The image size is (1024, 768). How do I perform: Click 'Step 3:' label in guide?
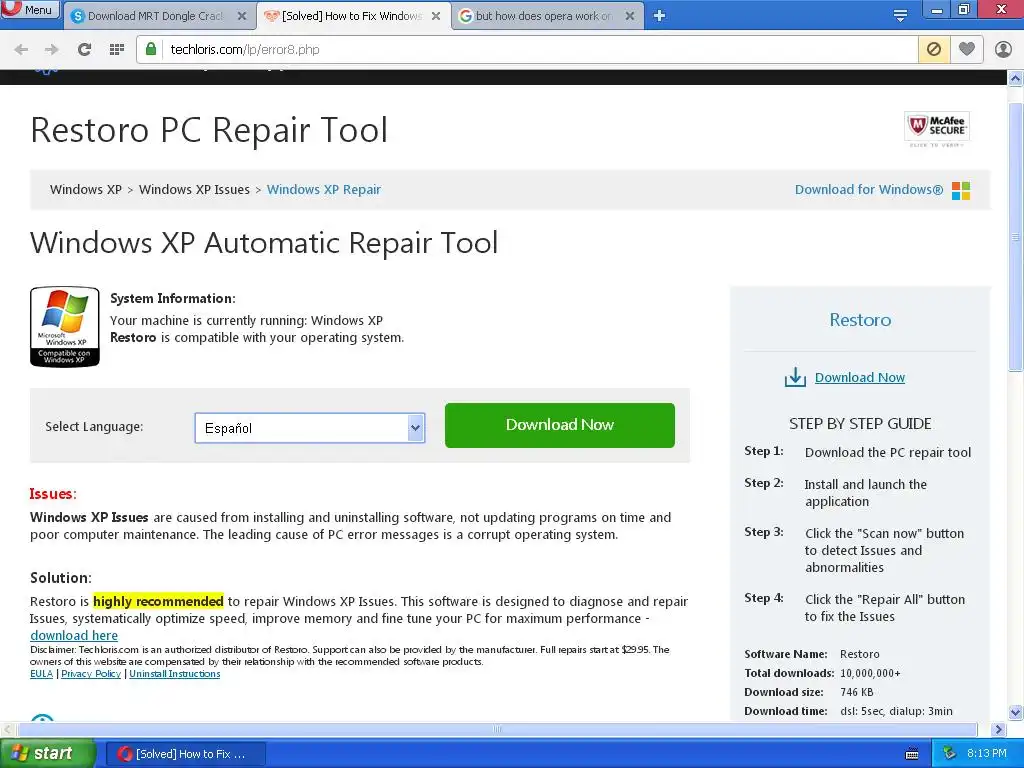pyautogui.click(x=764, y=532)
